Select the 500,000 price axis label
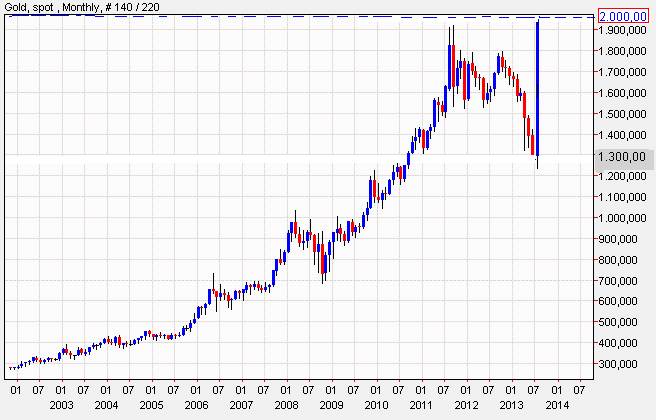The height and width of the screenshot is (420, 656). [x=618, y=322]
